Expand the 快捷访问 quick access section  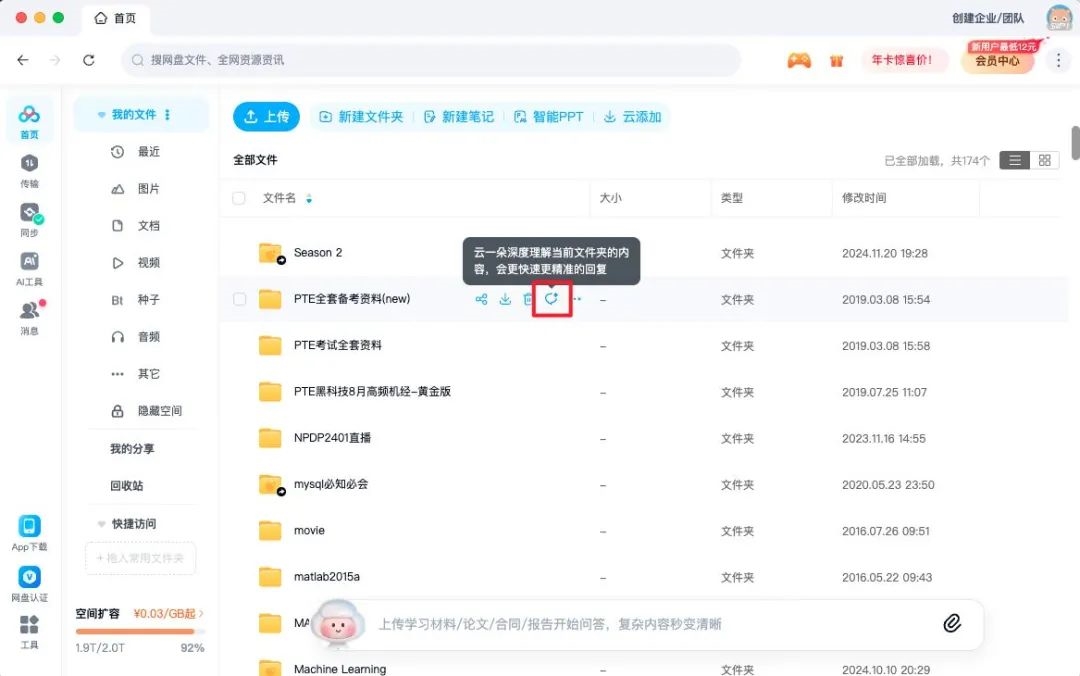101,524
